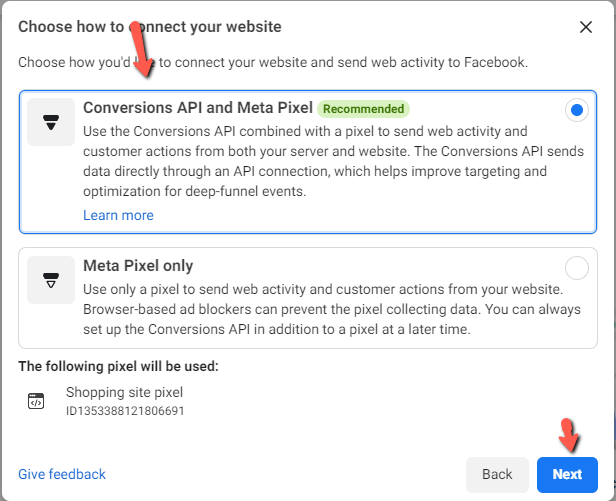Click the Meta Pixel only description text
616x501 pixels.
point(332,309)
